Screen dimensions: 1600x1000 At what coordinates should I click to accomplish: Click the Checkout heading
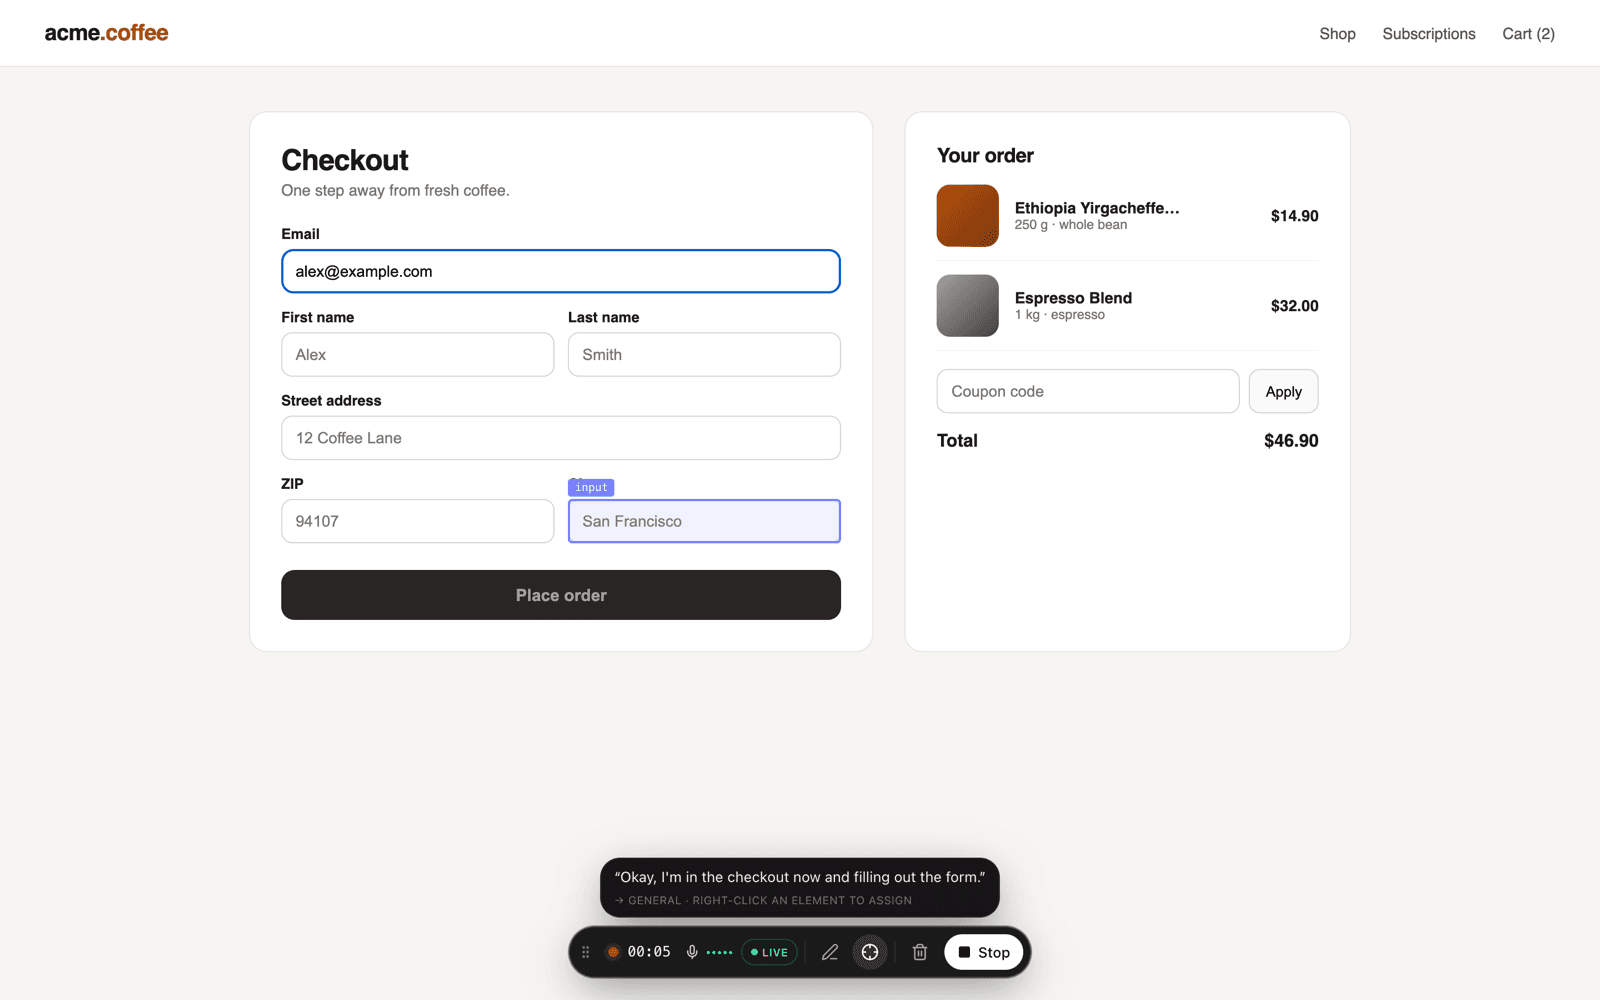point(345,160)
